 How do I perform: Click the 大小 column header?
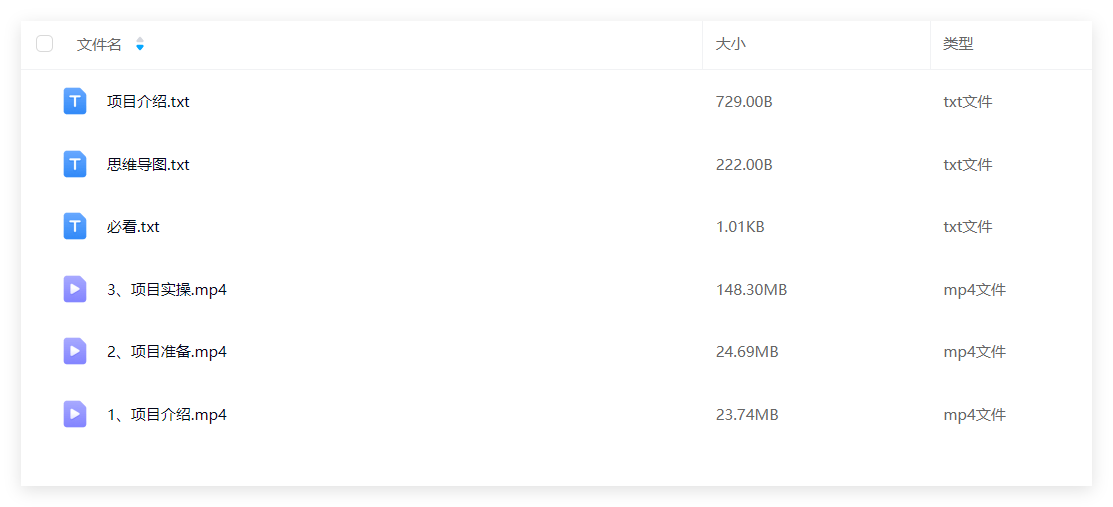point(730,44)
